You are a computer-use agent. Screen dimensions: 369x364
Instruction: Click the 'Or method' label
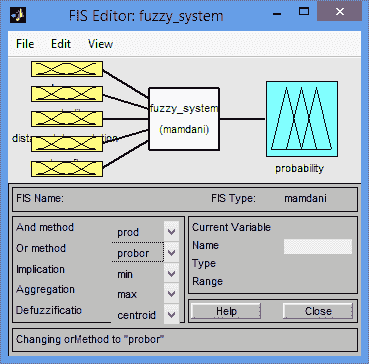[41, 248]
